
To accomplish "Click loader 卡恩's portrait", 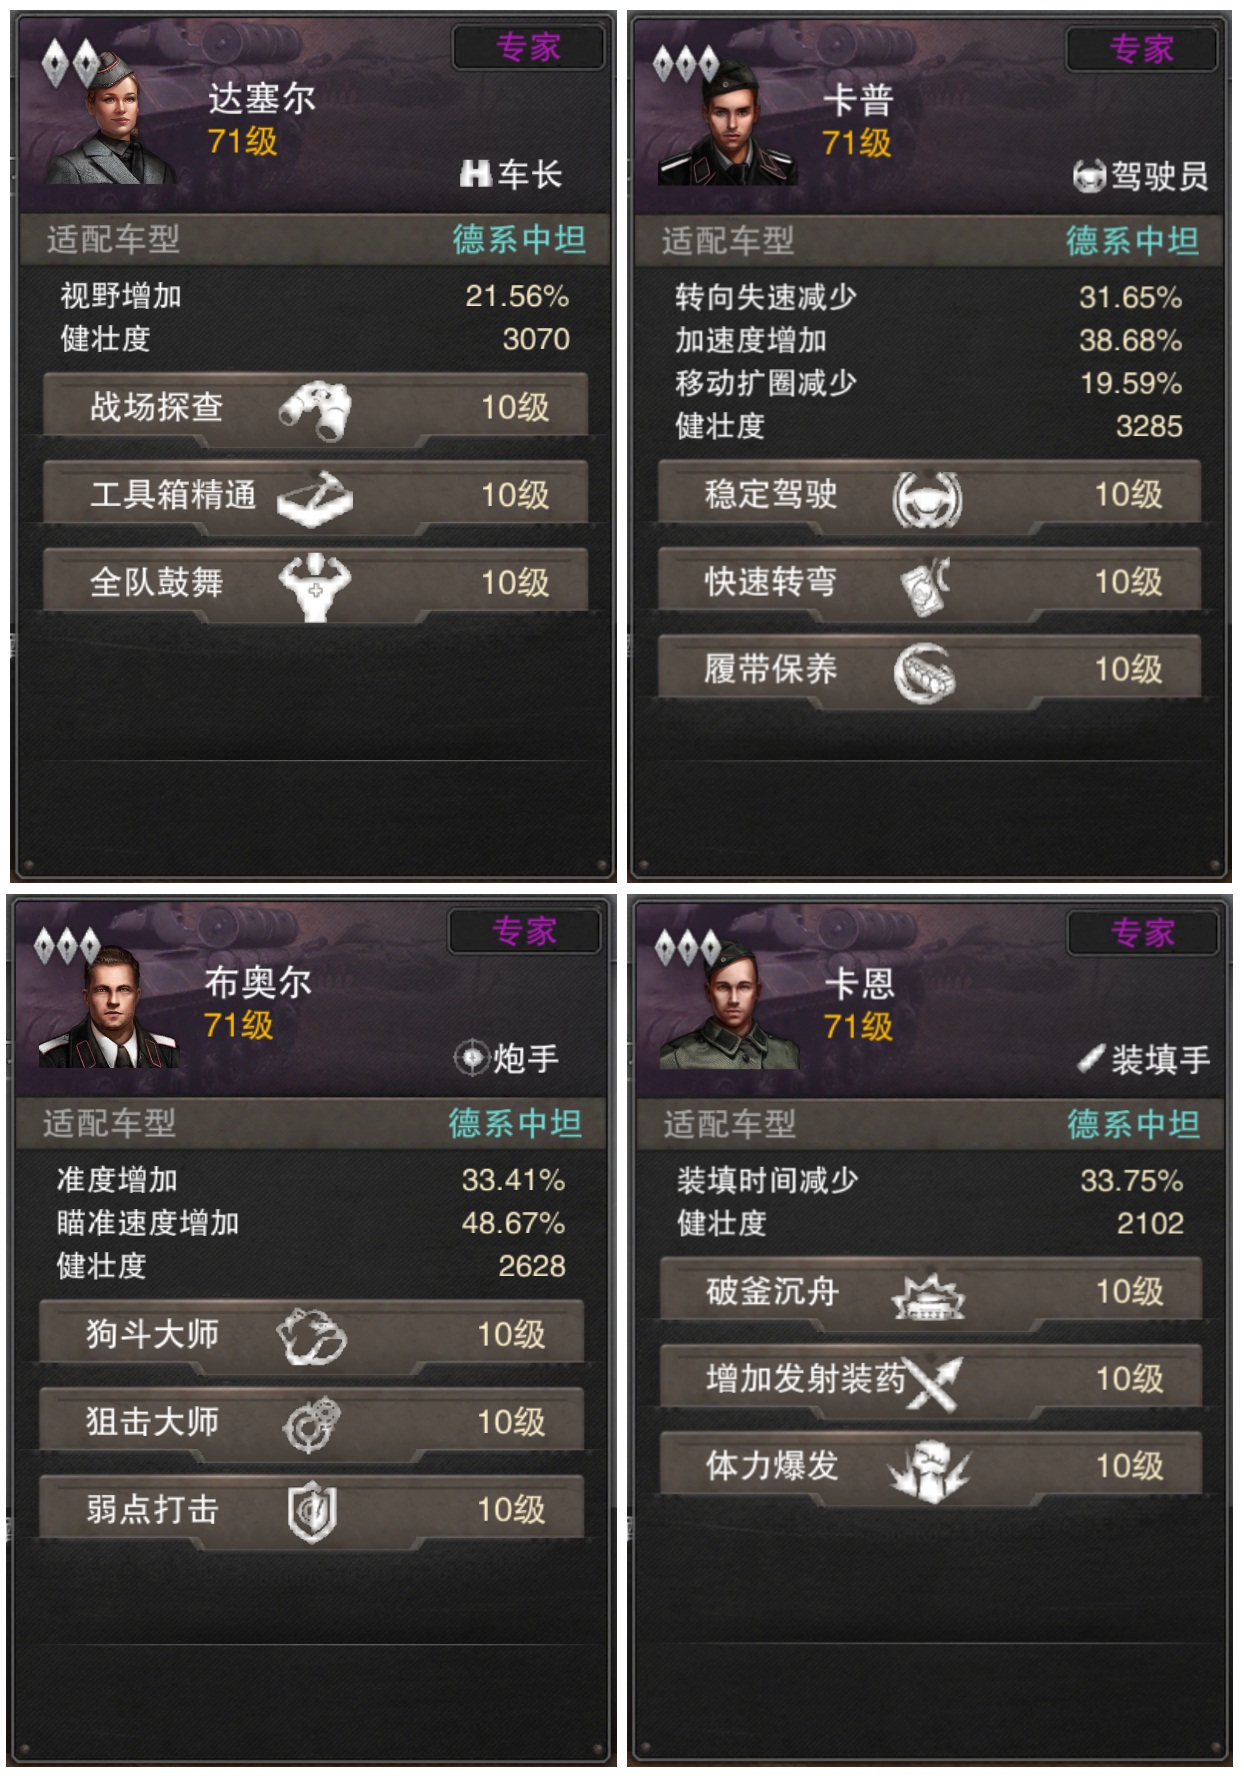I will 730,1006.
